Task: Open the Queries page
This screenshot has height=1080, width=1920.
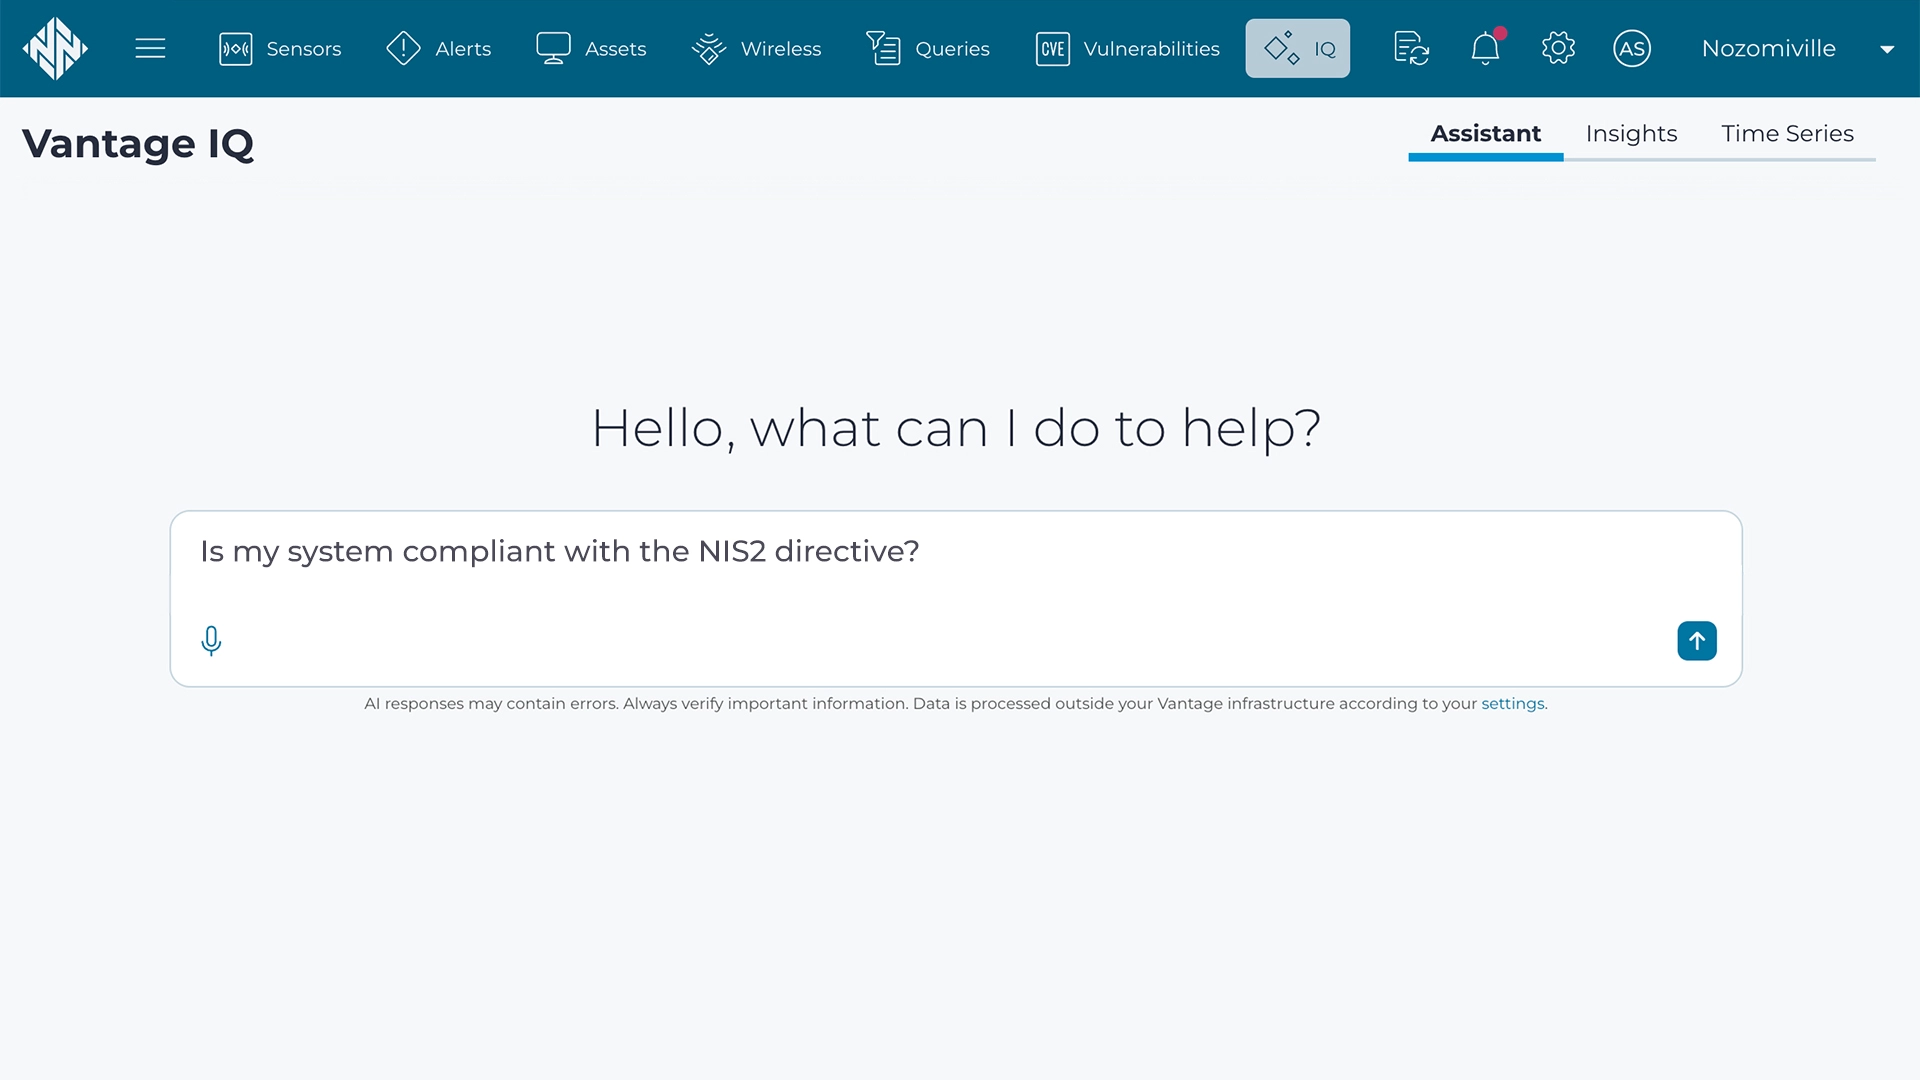Action: point(928,48)
